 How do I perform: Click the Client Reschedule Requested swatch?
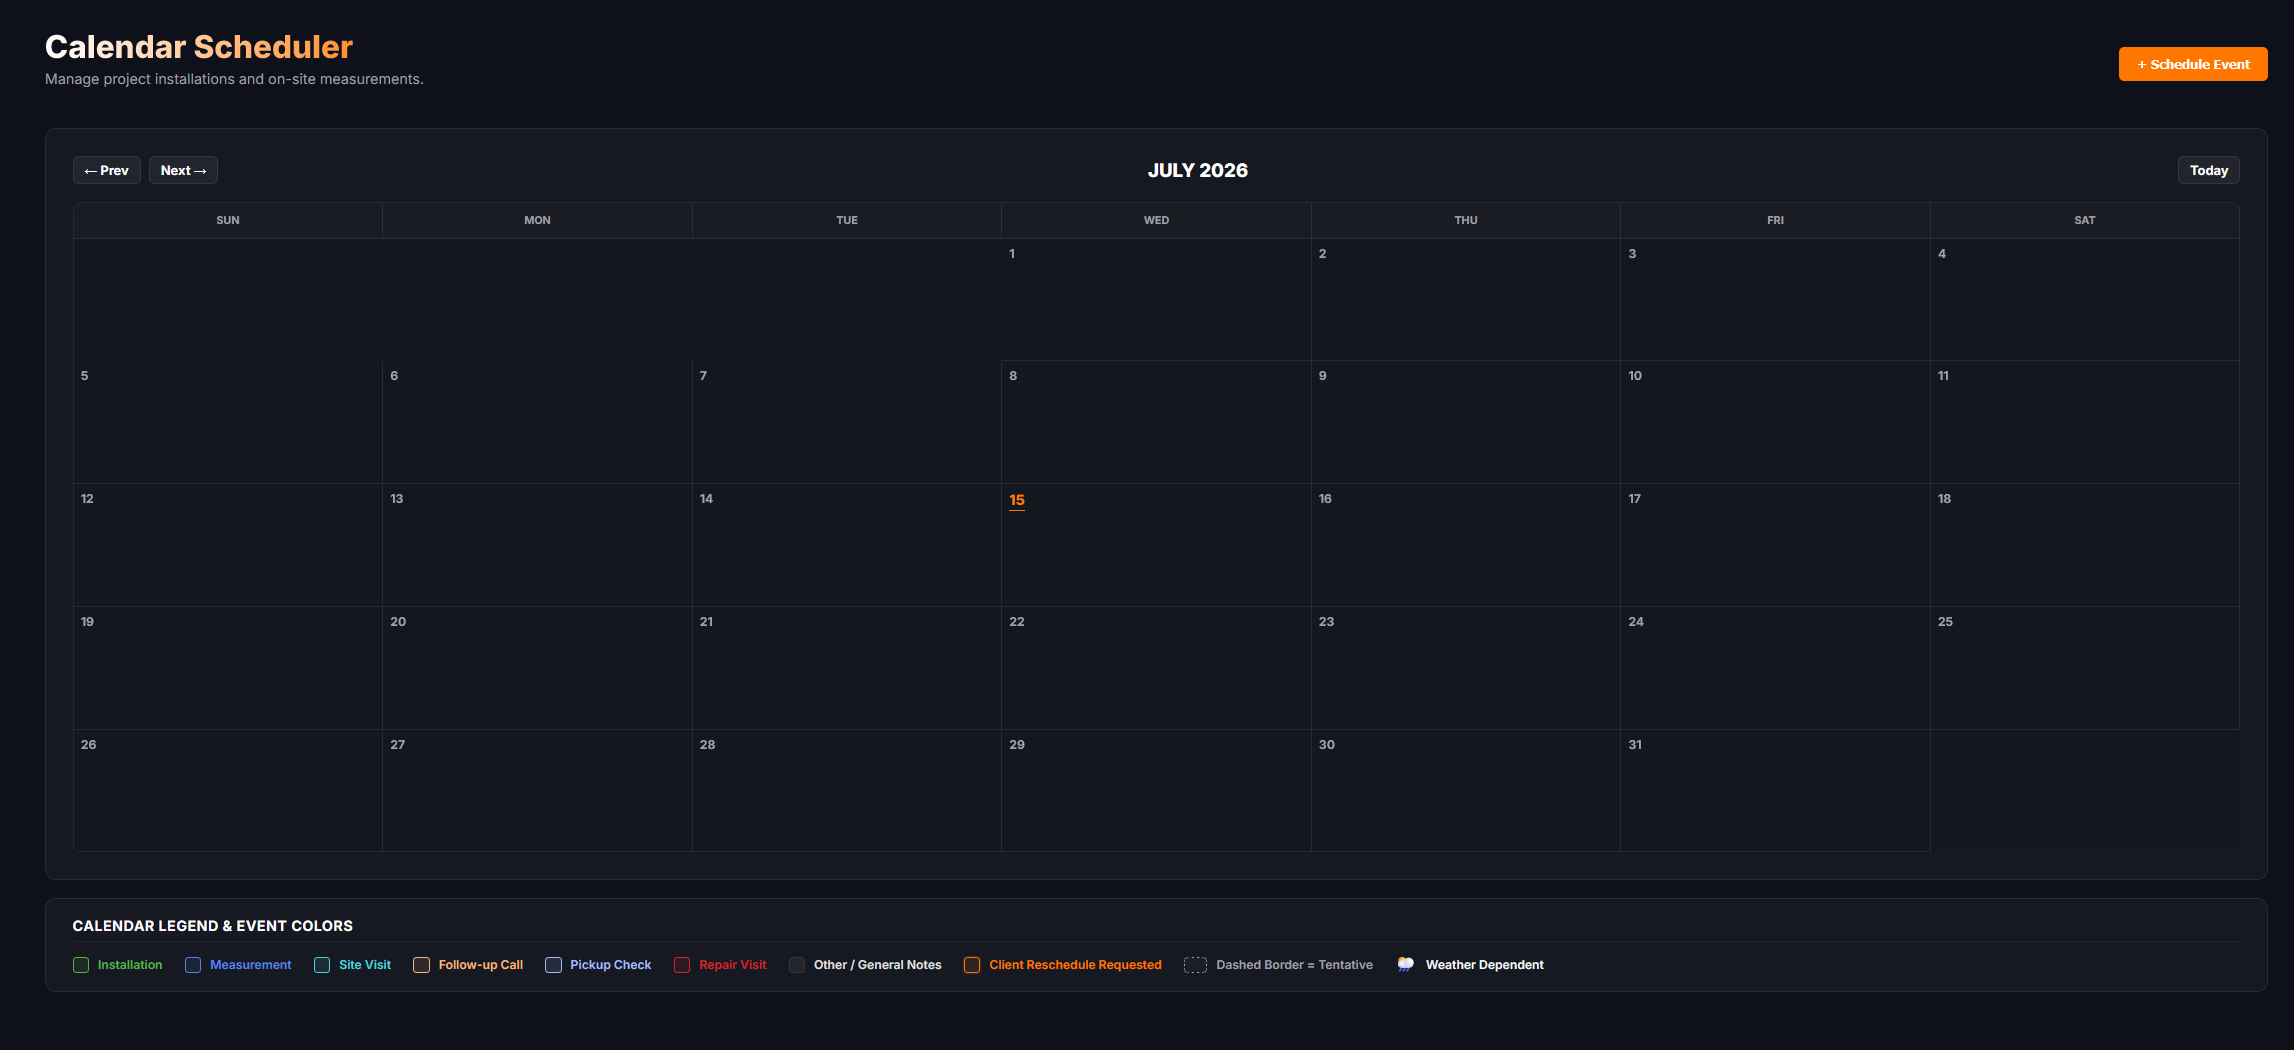pyautogui.click(x=972, y=965)
